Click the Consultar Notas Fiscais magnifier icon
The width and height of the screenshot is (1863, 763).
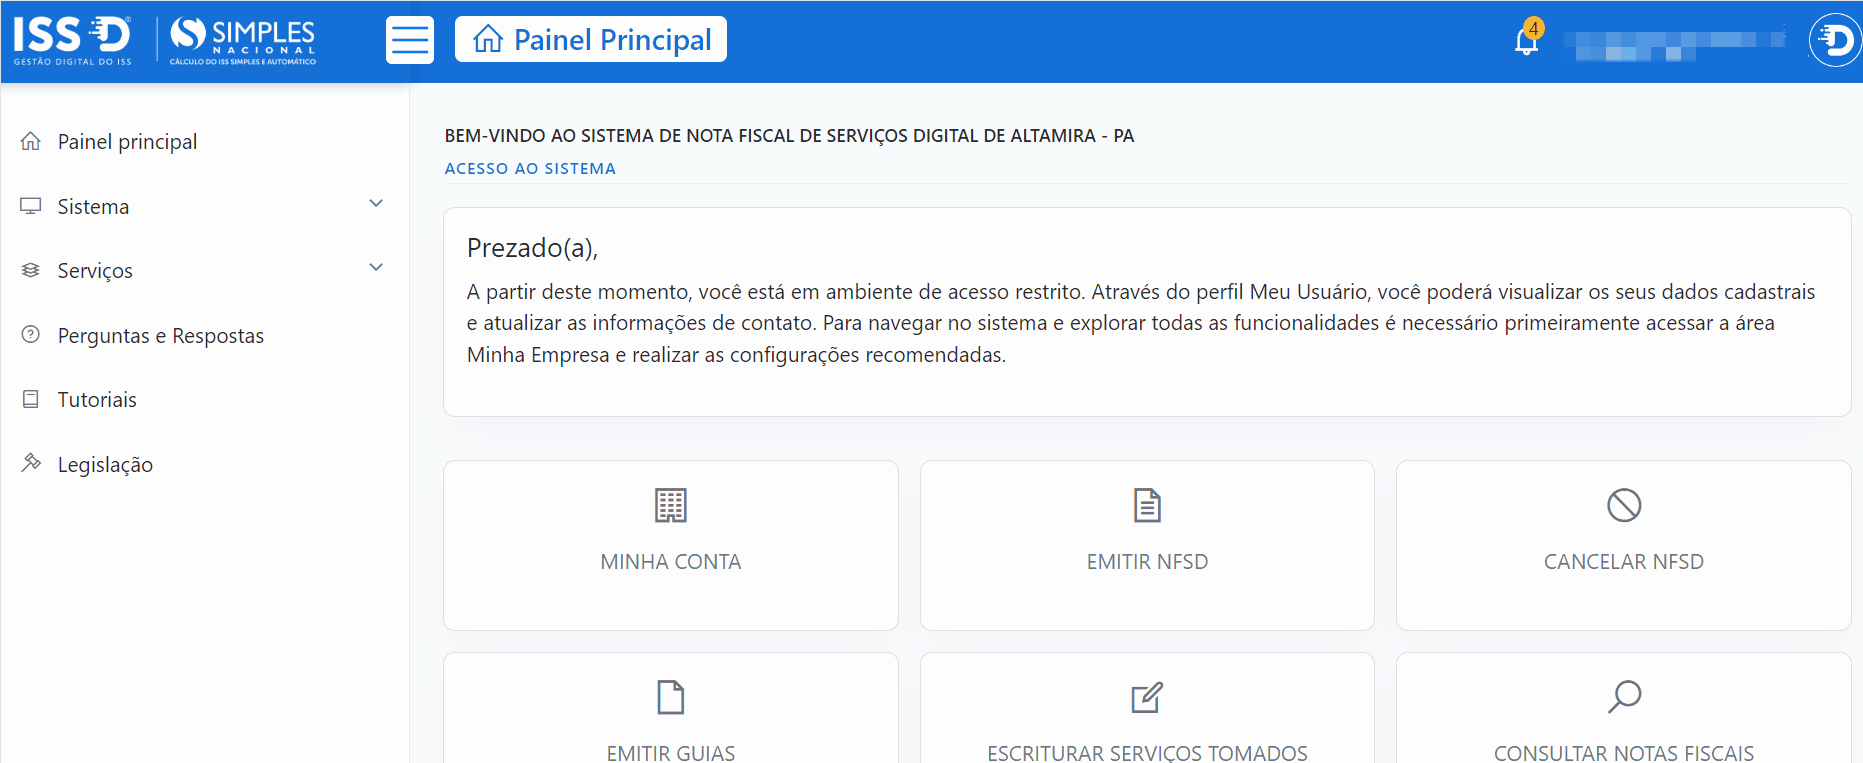pos(1624,697)
